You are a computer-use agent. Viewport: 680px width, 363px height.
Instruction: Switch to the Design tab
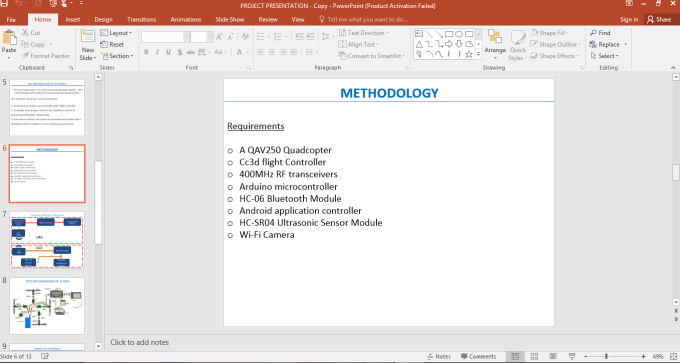point(103,20)
